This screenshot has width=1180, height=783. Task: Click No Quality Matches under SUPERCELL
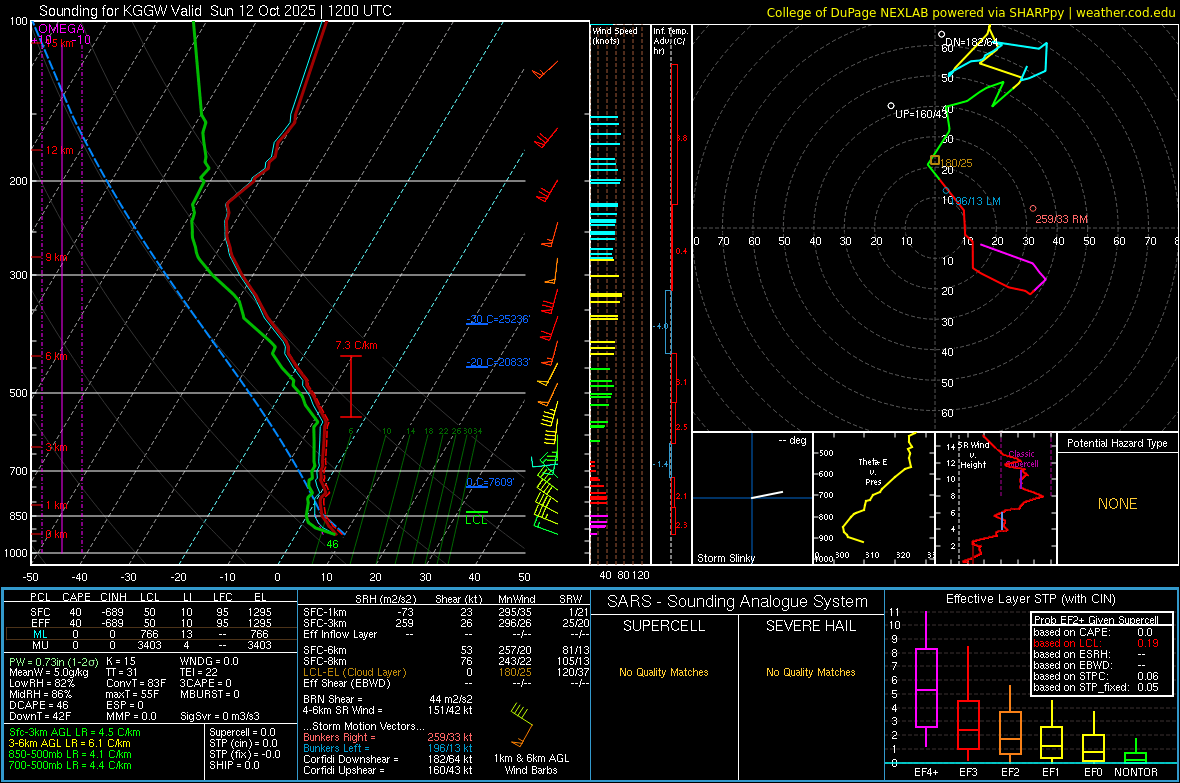click(x=664, y=672)
